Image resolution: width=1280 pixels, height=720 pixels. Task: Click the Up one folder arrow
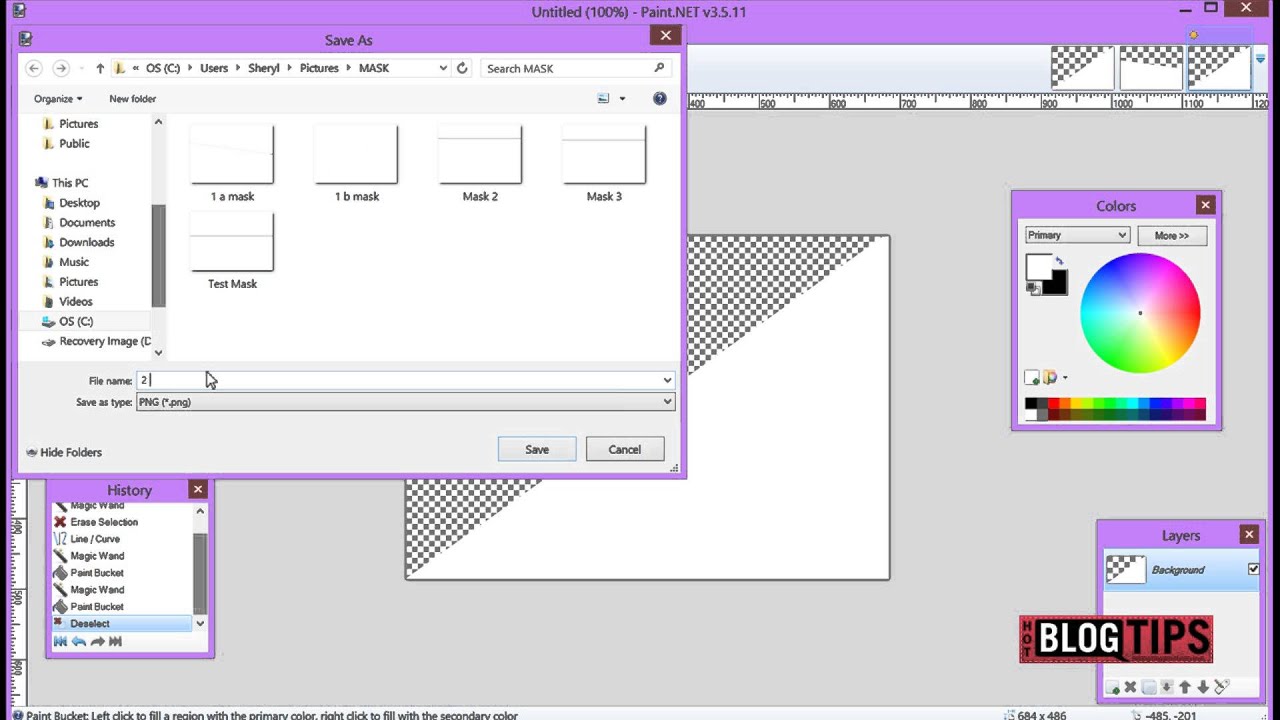(x=100, y=68)
